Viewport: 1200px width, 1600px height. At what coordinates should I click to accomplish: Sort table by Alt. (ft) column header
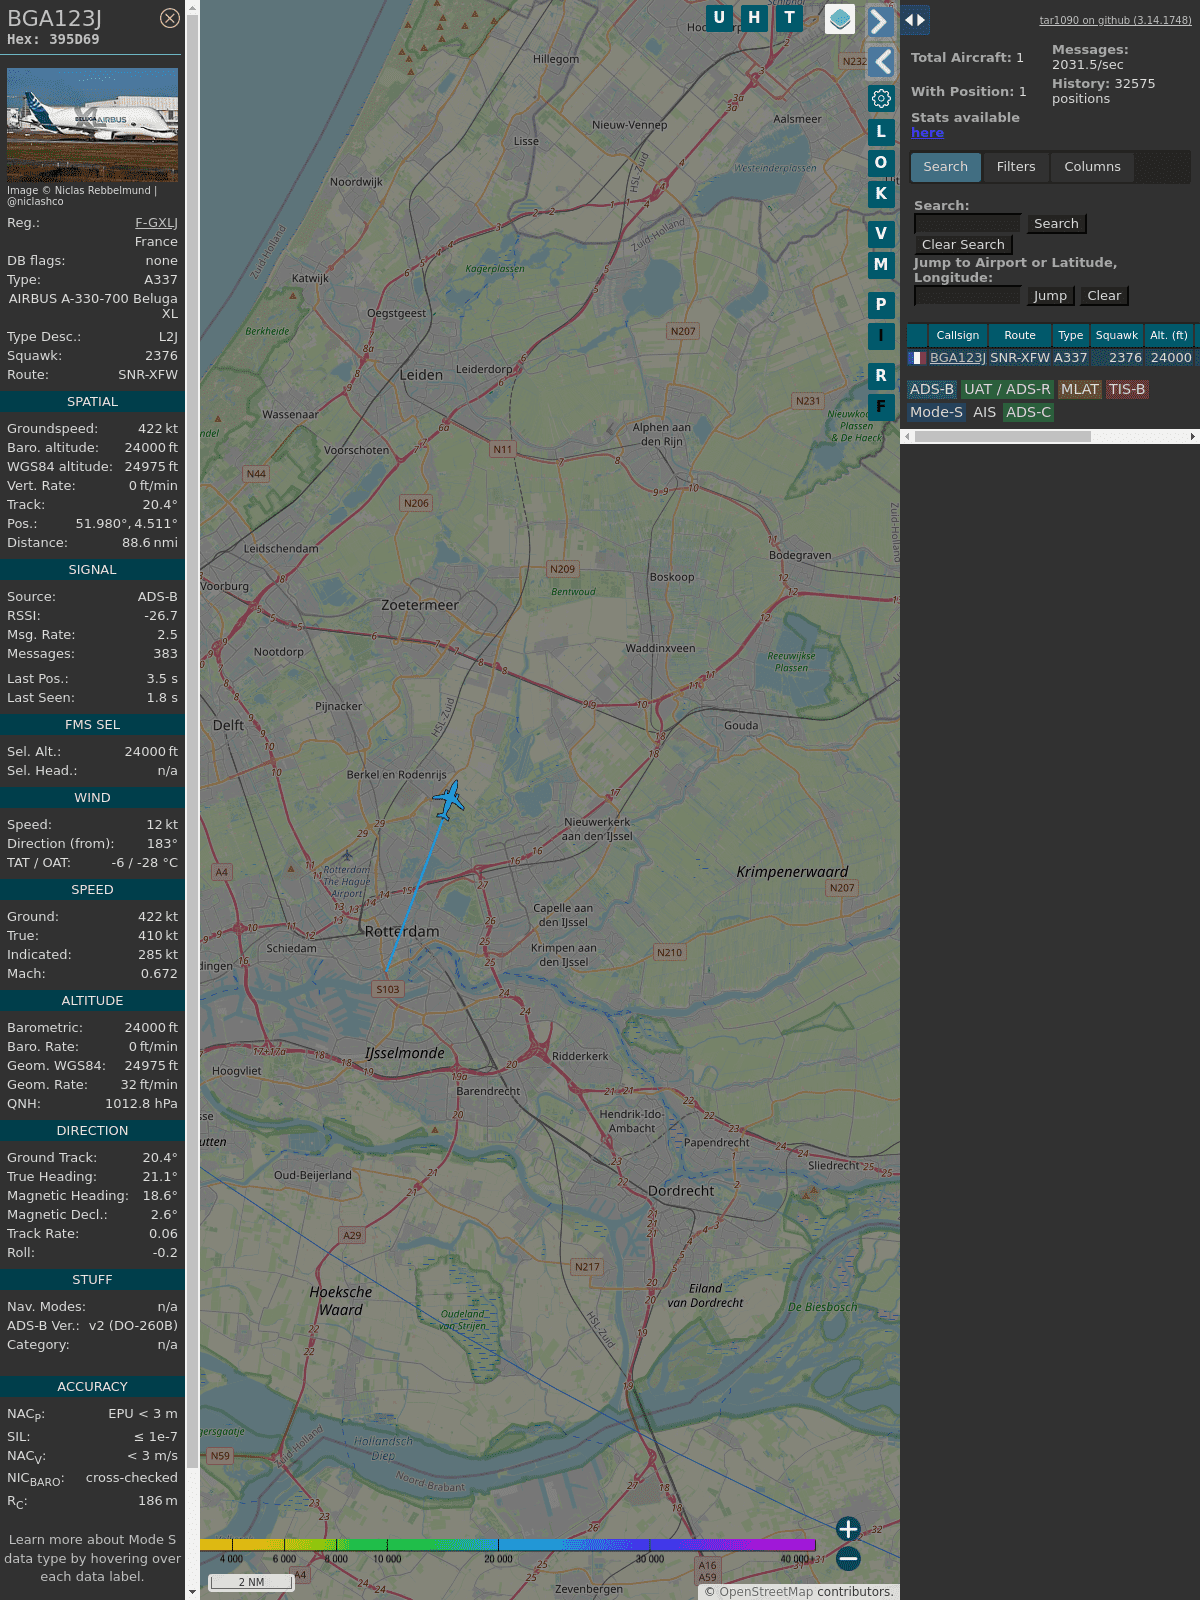click(x=1169, y=335)
